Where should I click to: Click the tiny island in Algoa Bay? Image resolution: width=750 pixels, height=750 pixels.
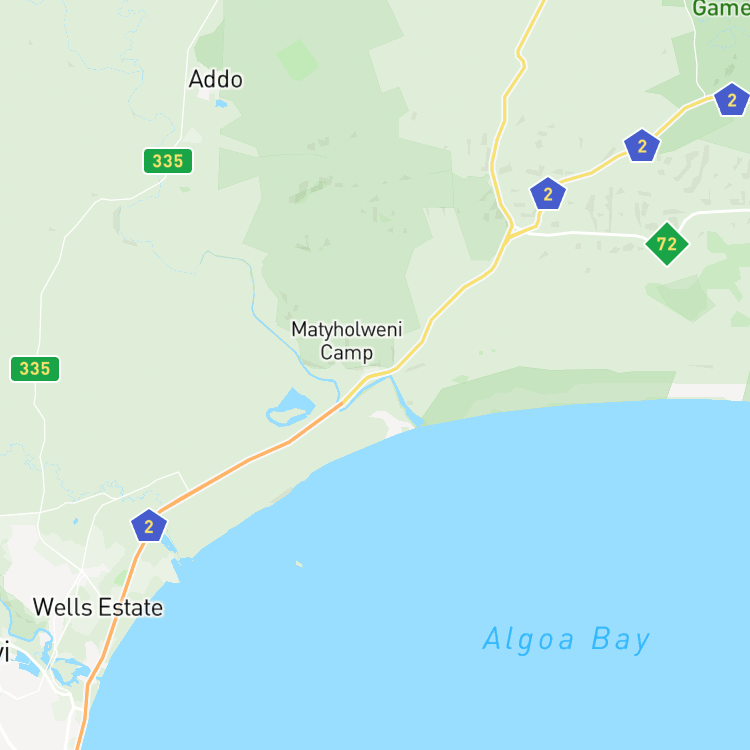coord(299,564)
